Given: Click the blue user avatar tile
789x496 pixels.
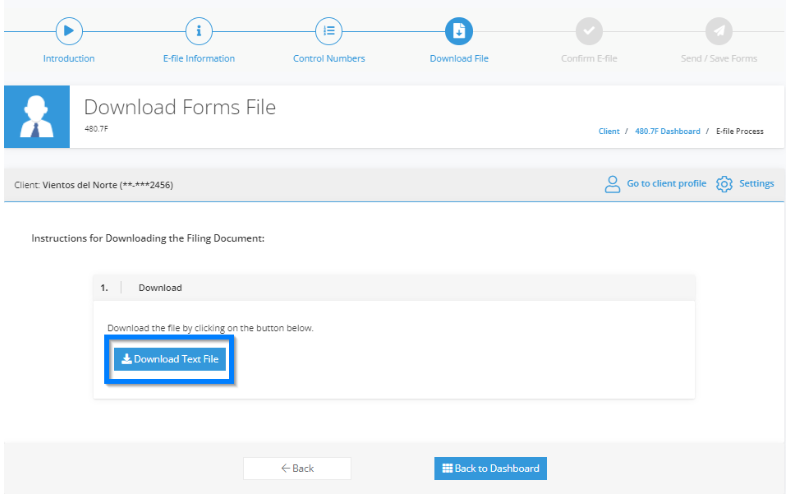Looking at the screenshot, I should click(37, 117).
